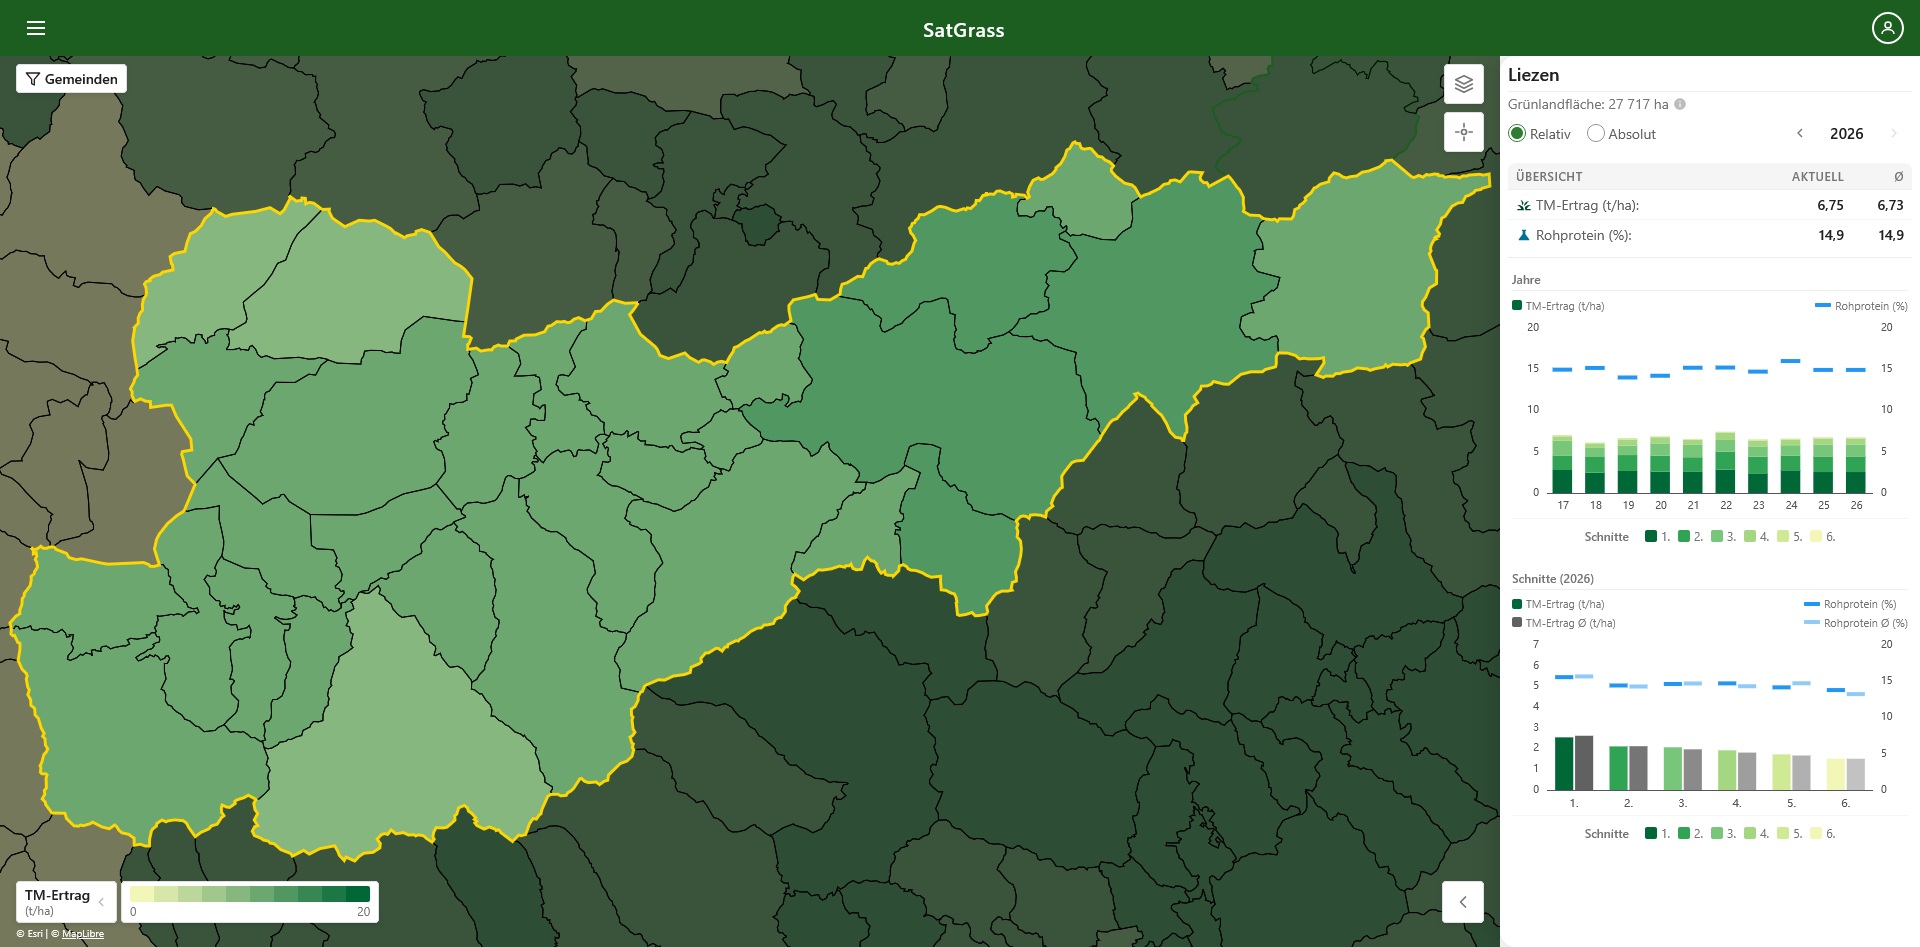
Task: Click the TM-Ertrag color scale bar
Action: [250, 894]
